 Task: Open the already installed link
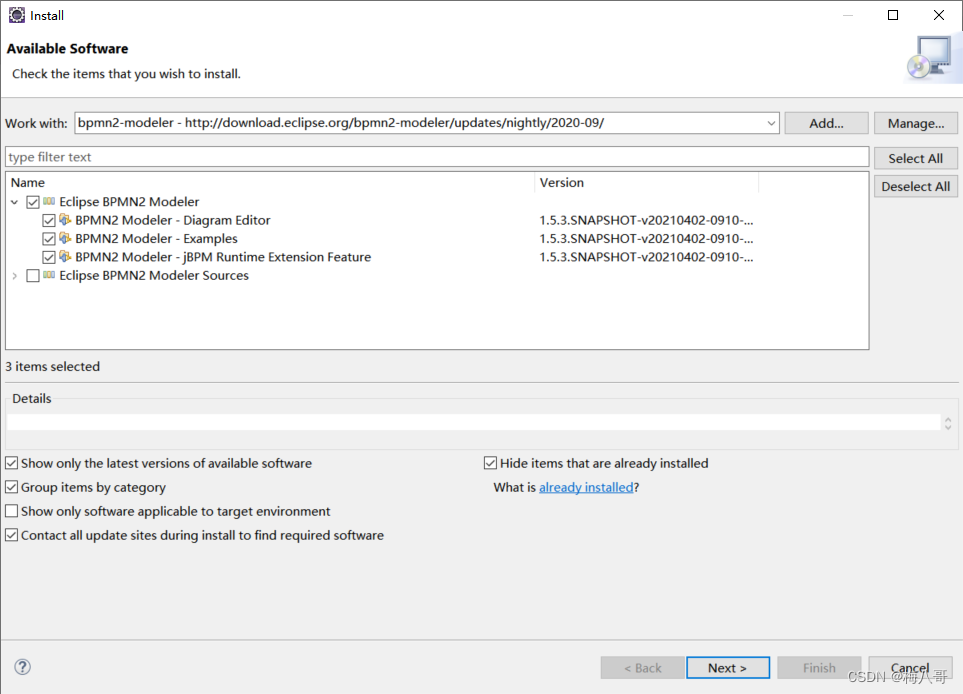click(x=586, y=487)
